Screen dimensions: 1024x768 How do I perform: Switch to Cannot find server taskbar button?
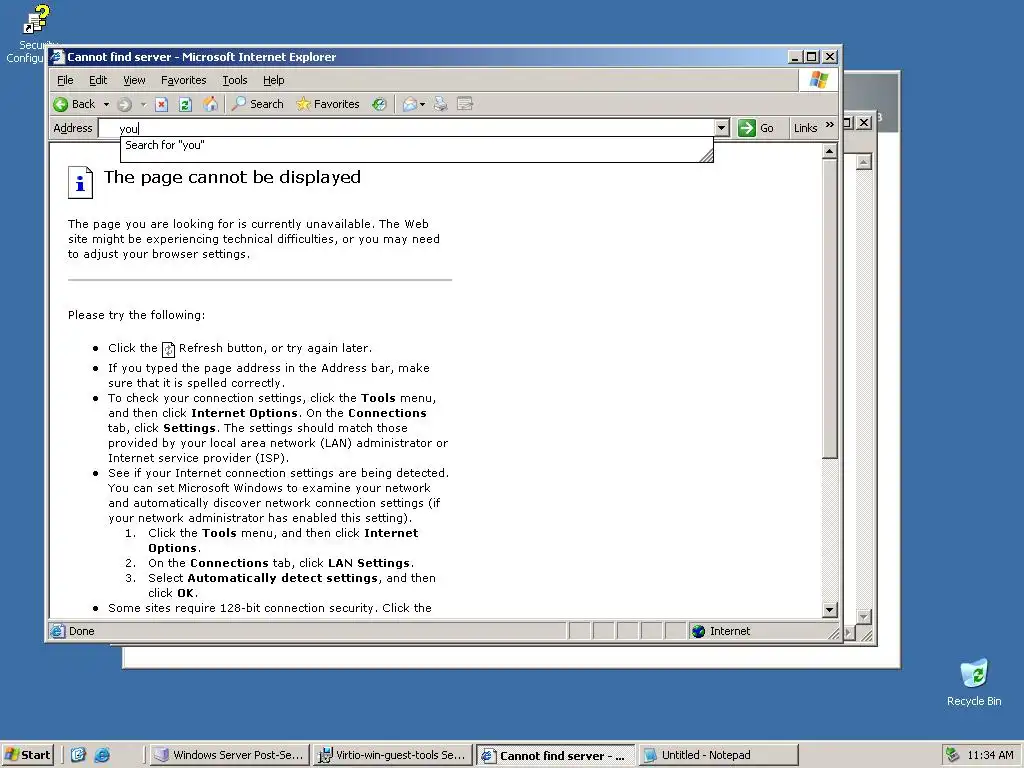555,755
